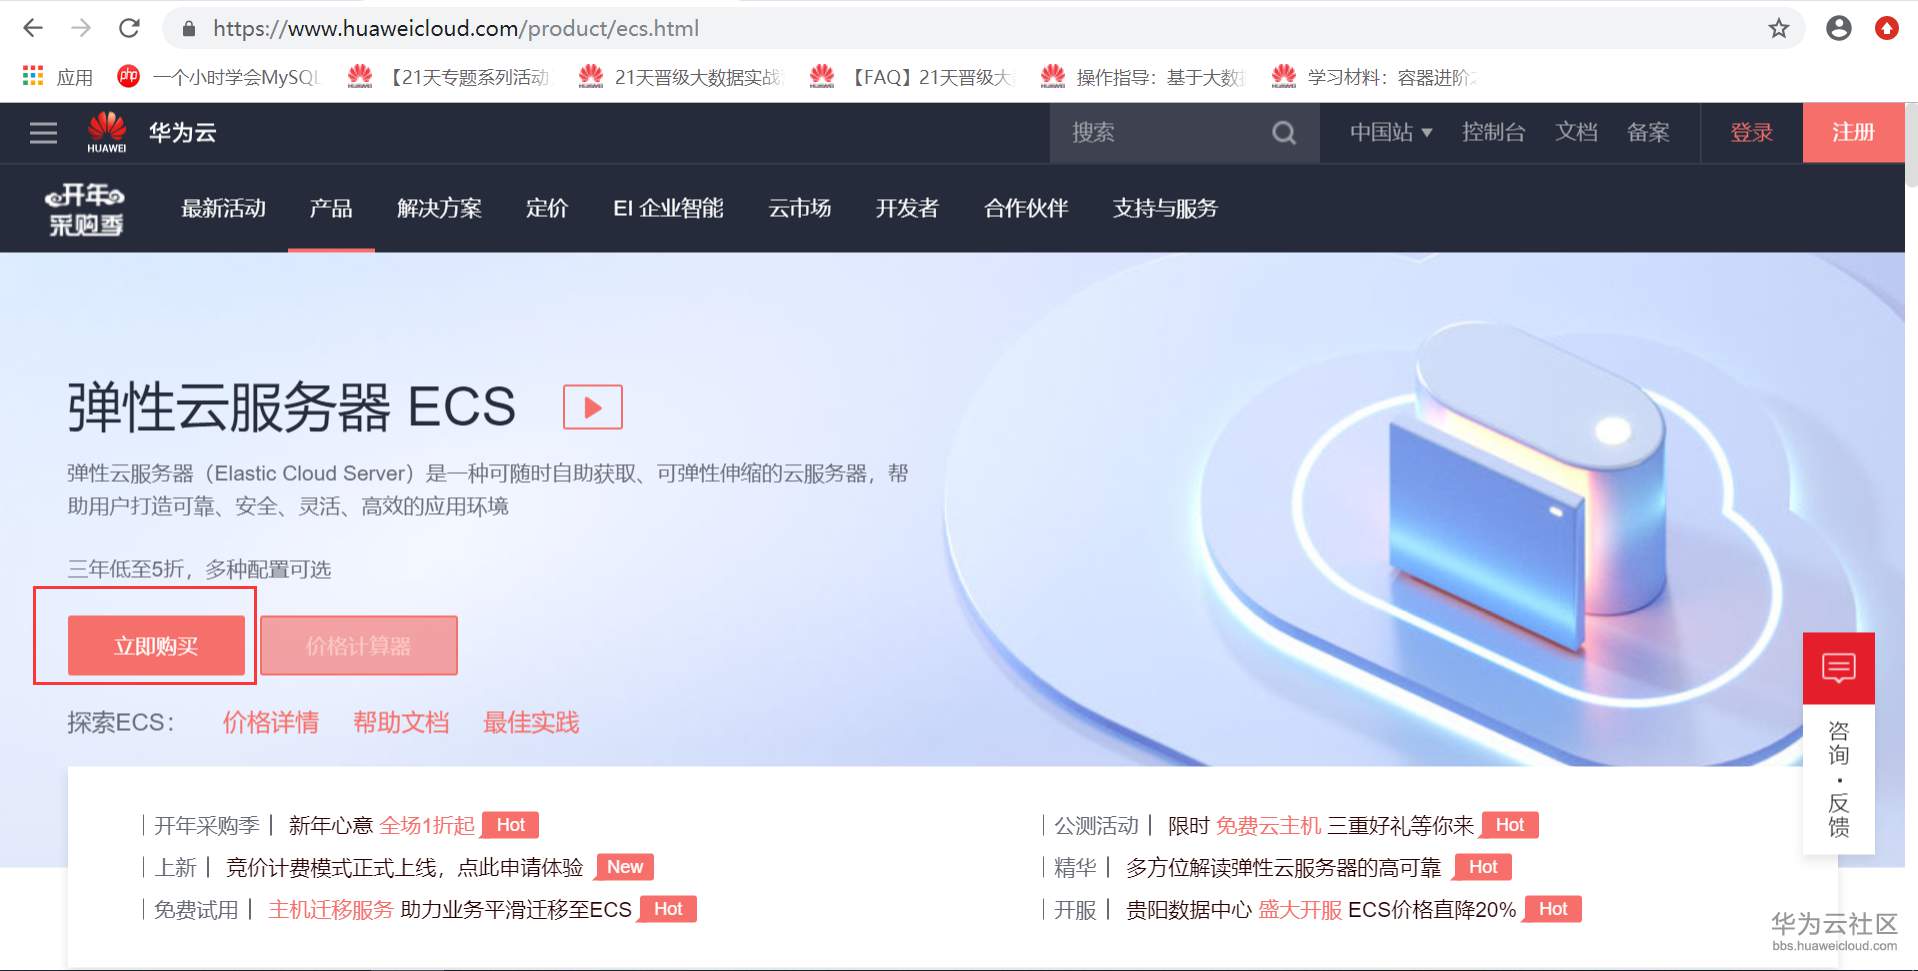Open the 合作伙伴 nav item
This screenshot has height=971, width=1918.
click(1026, 208)
